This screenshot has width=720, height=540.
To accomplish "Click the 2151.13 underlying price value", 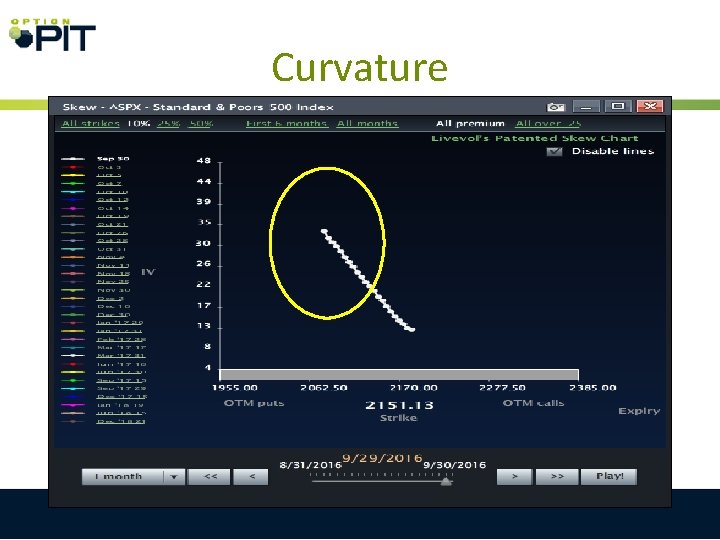I will pyautogui.click(x=399, y=405).
